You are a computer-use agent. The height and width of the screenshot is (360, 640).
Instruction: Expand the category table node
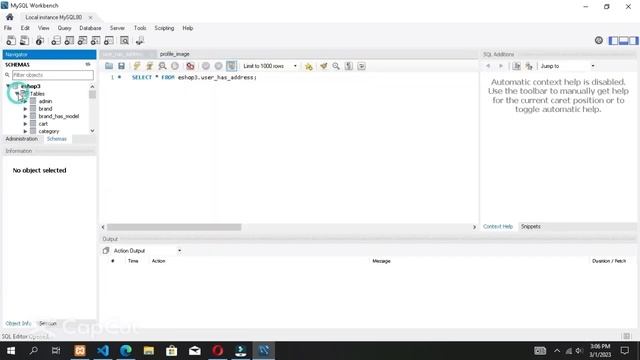pos(25,131)
